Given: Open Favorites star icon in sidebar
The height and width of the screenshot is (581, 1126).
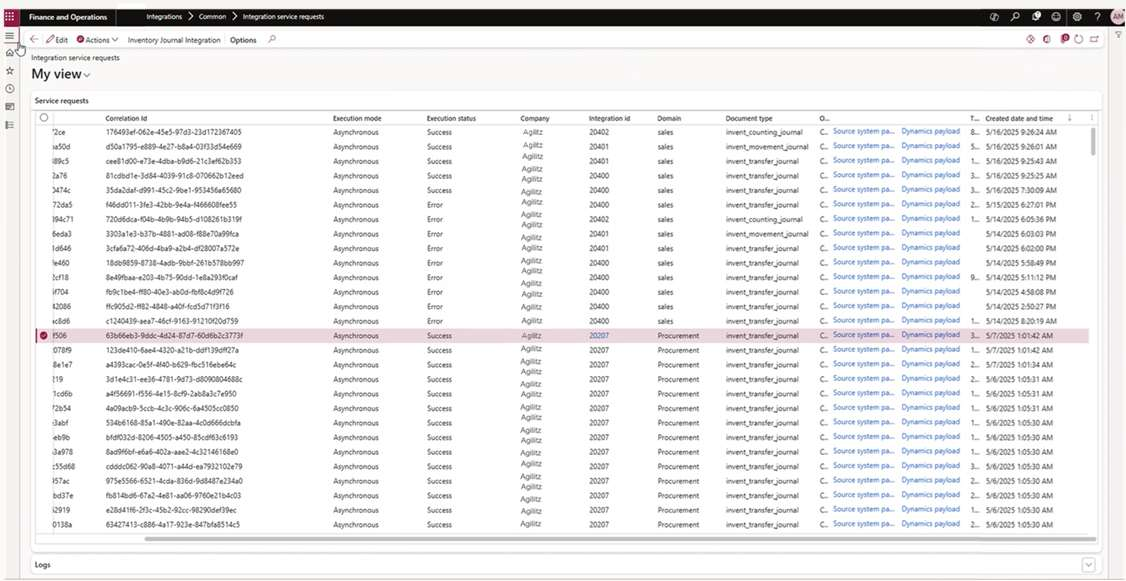Looking at the screenshot, I should pyautogui.click(x=9, y=71).
